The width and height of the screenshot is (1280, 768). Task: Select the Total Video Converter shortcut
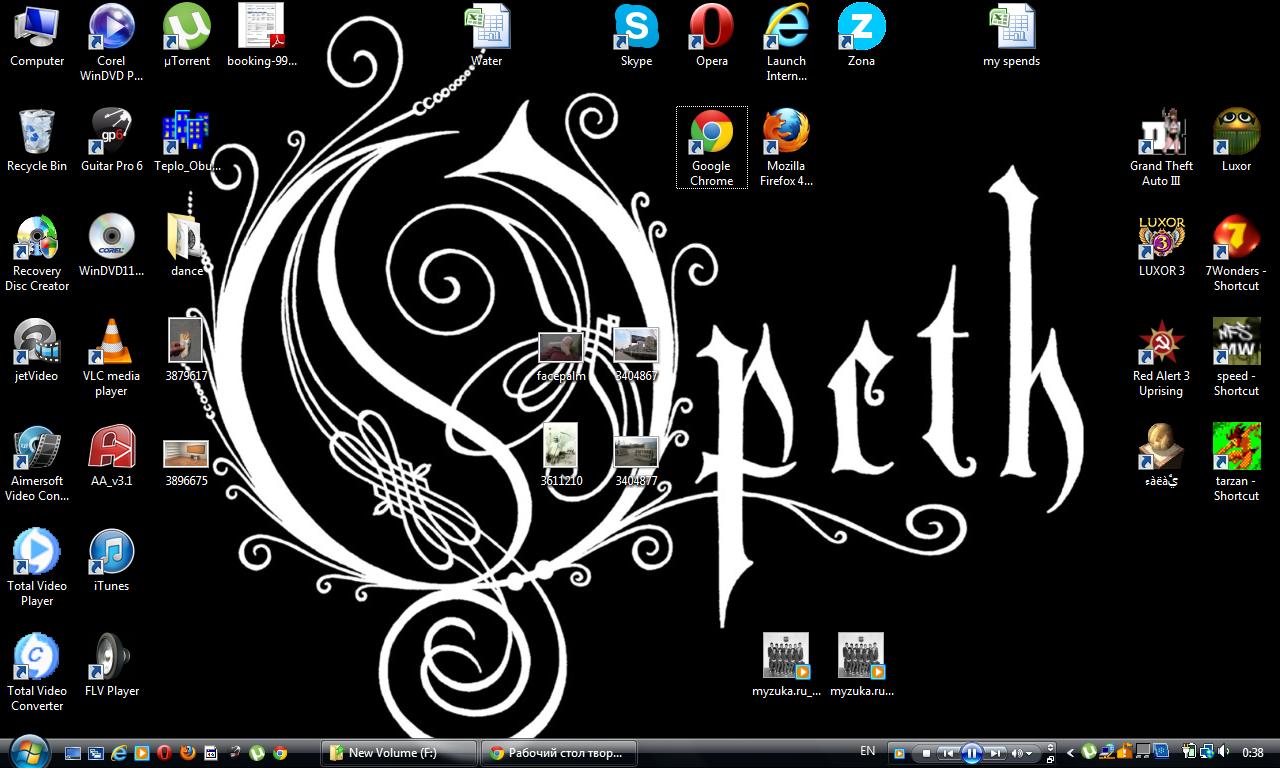tap(37, 673)
